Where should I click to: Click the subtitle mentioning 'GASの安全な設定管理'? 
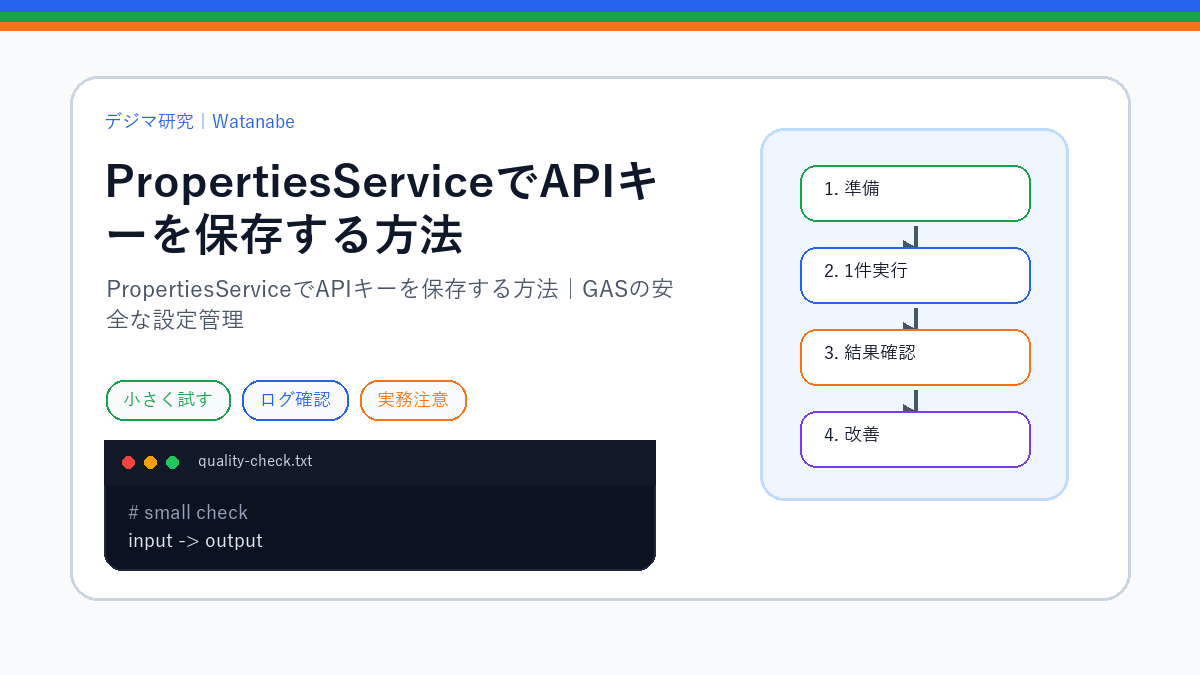pos(390,305)
